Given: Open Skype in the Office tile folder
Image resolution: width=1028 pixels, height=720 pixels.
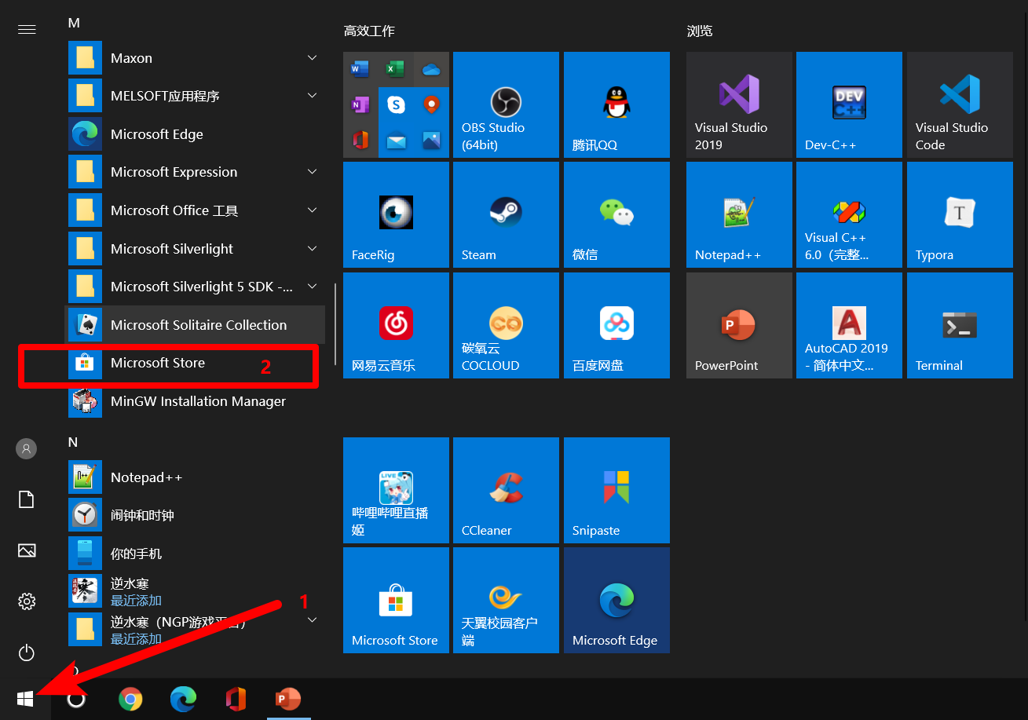Looking at the screenshot, I should click(395, 104).
